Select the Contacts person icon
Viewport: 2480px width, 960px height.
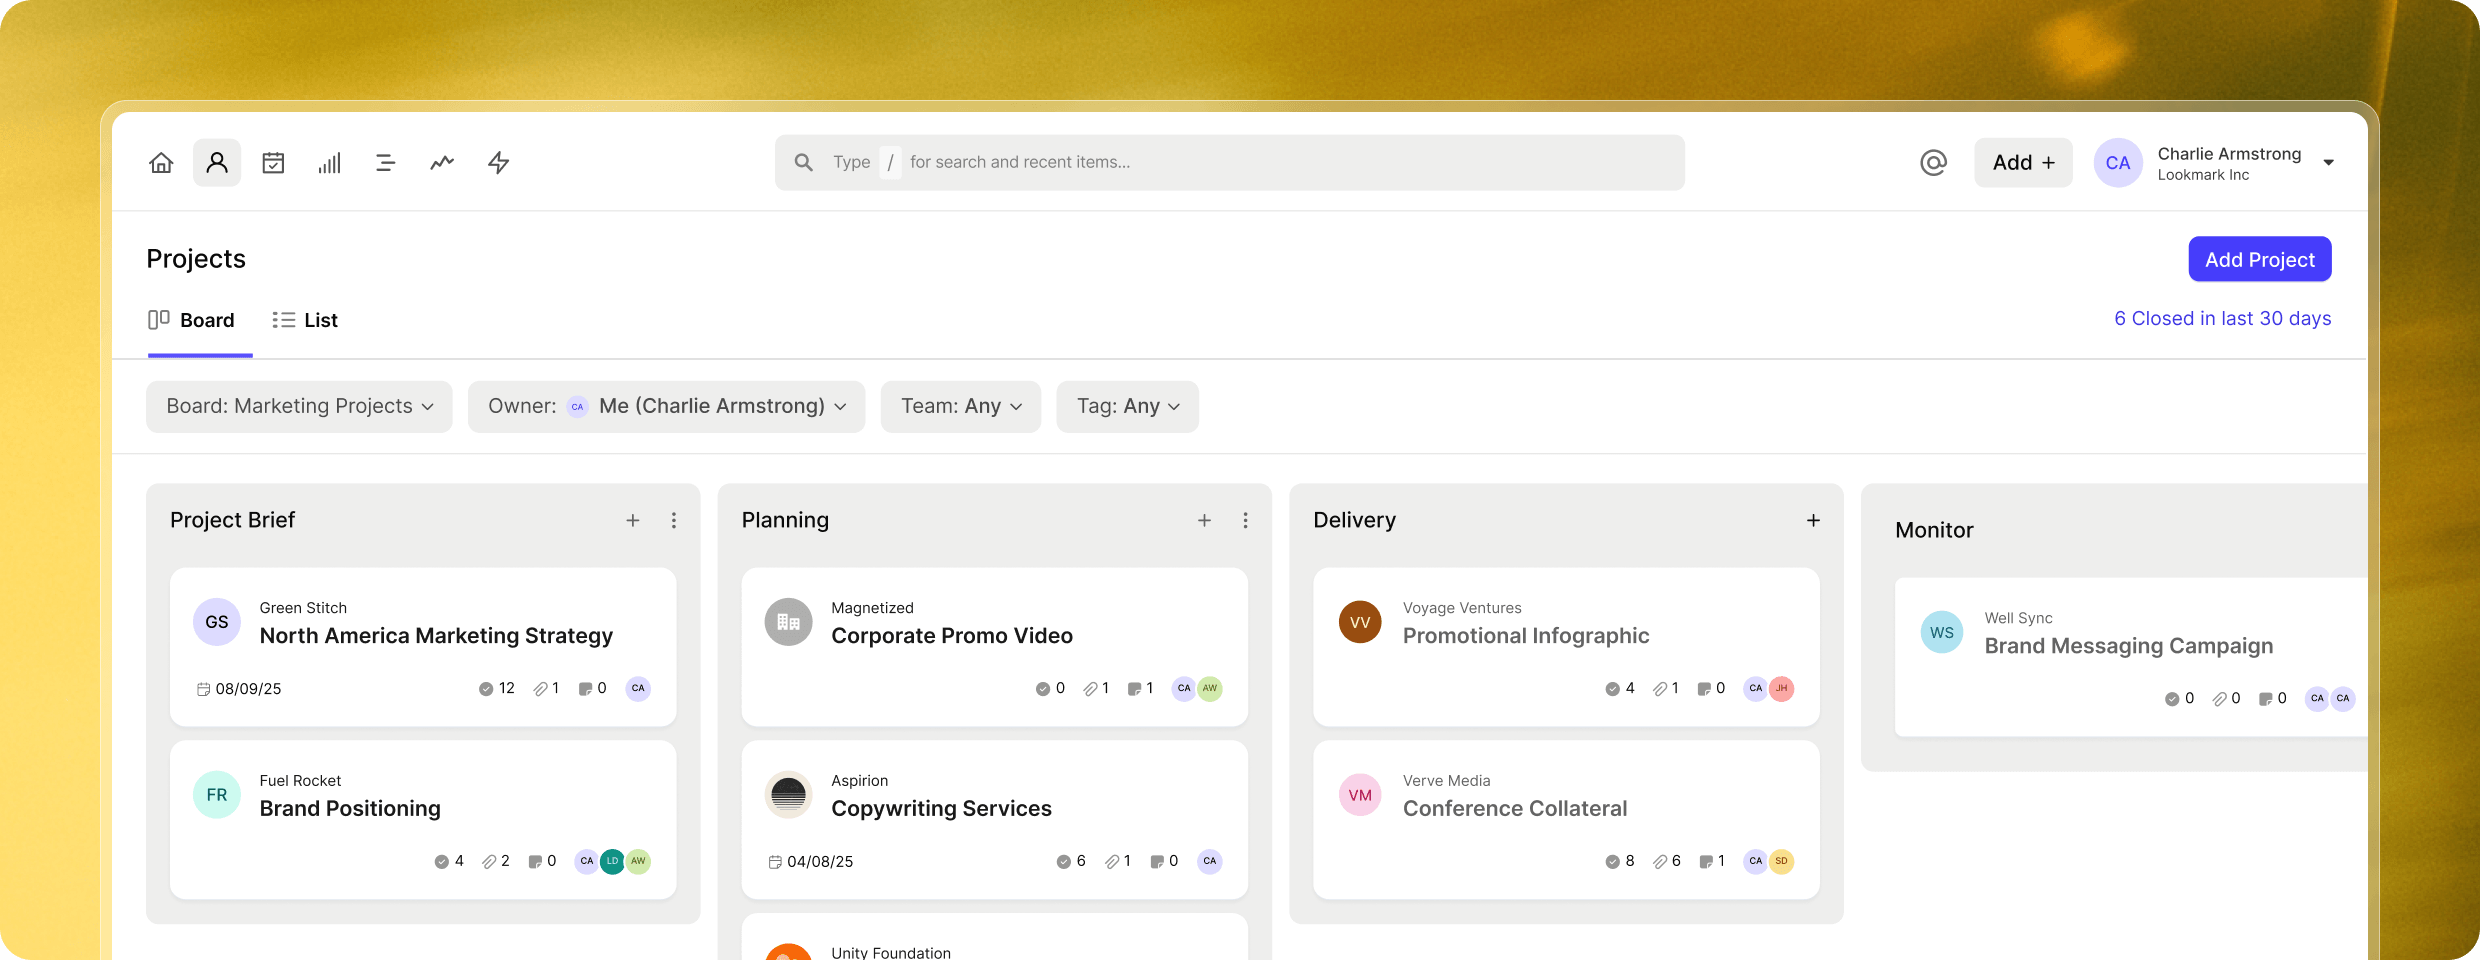pos(216,162)
